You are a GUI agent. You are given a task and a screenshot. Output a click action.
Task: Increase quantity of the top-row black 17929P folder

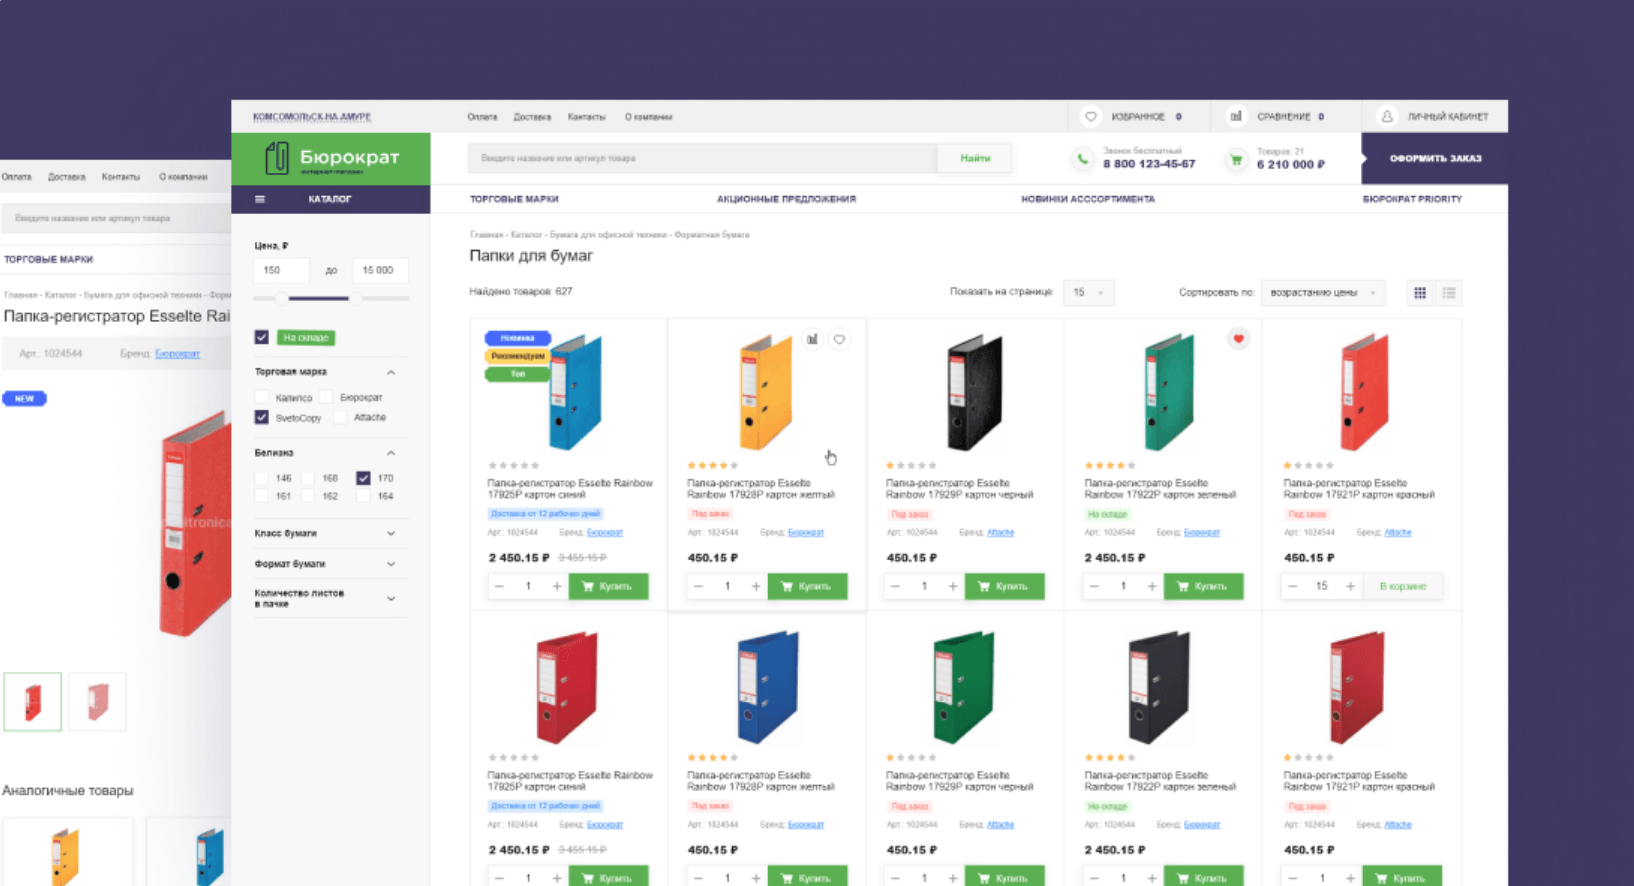pos(953,586)
